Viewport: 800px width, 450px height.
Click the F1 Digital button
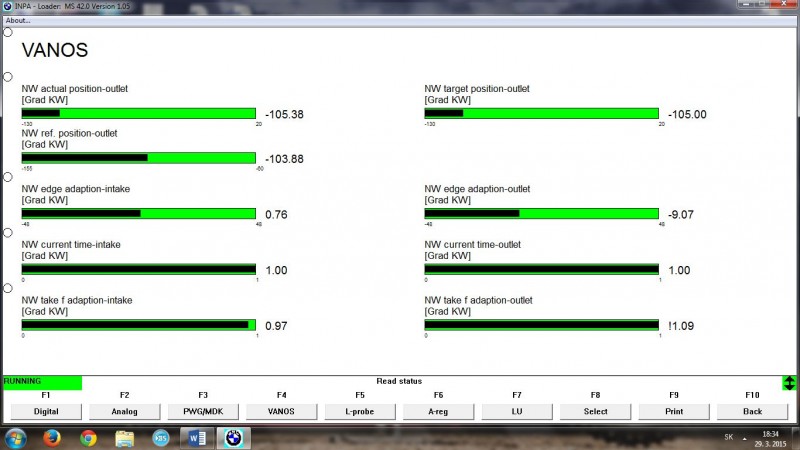pyautogui.click(x=46, y=411)
